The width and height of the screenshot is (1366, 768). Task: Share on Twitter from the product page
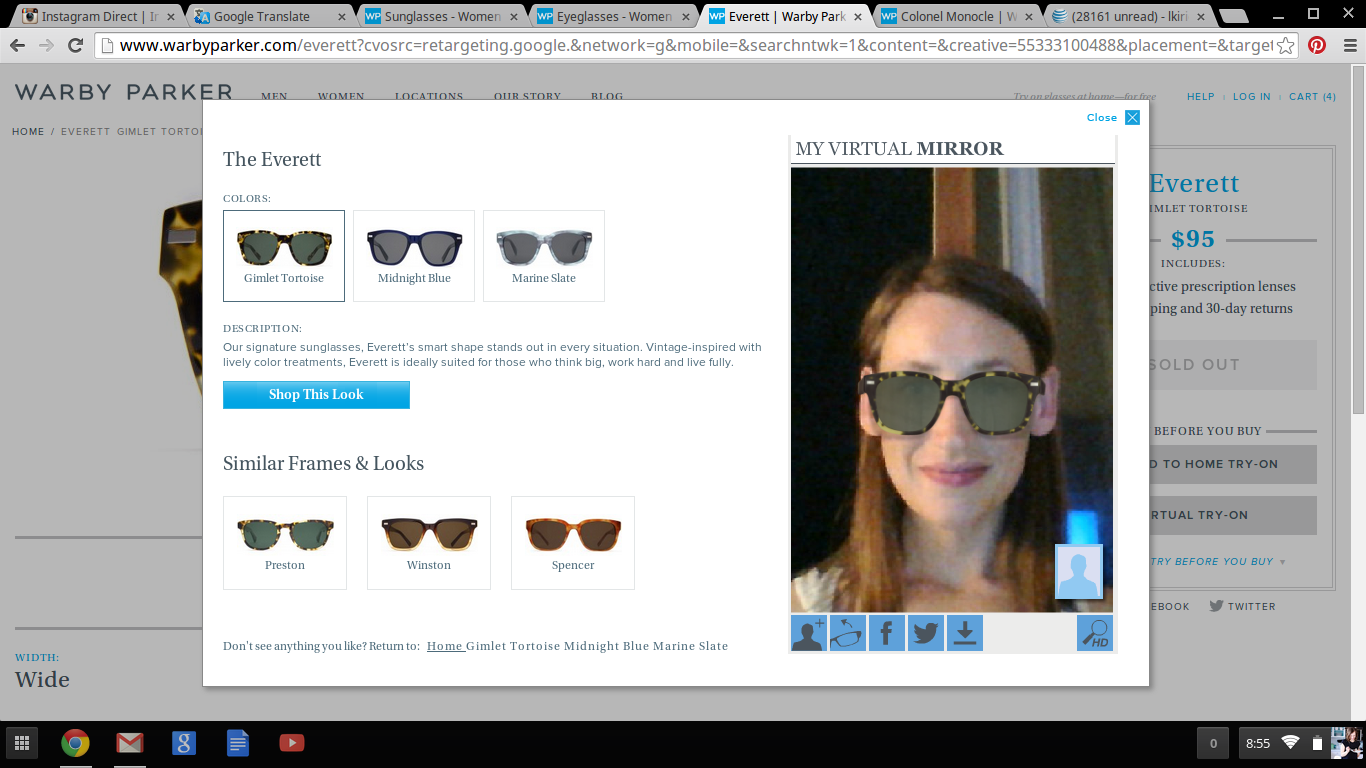pyautogui.click(x=1242, y=606)
